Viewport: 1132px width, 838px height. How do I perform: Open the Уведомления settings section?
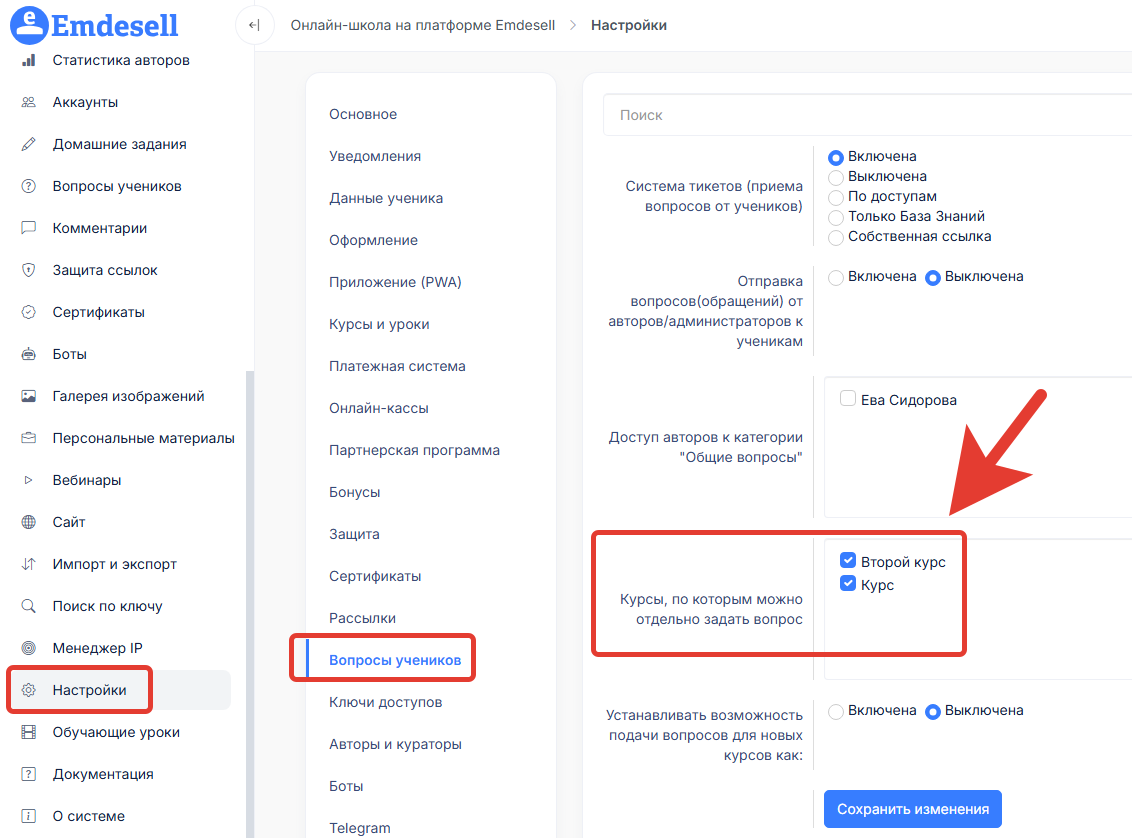click(x=375, y=156)
